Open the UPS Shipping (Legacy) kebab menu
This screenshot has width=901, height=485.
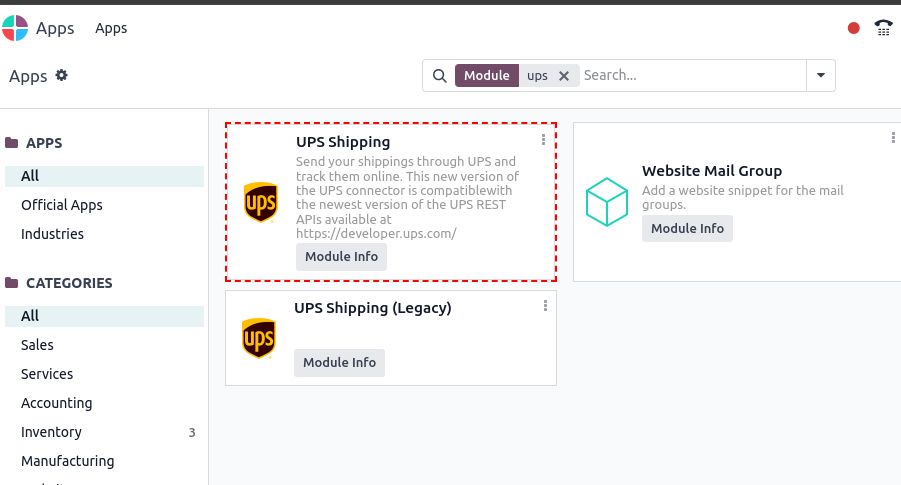tap(545, 306)
